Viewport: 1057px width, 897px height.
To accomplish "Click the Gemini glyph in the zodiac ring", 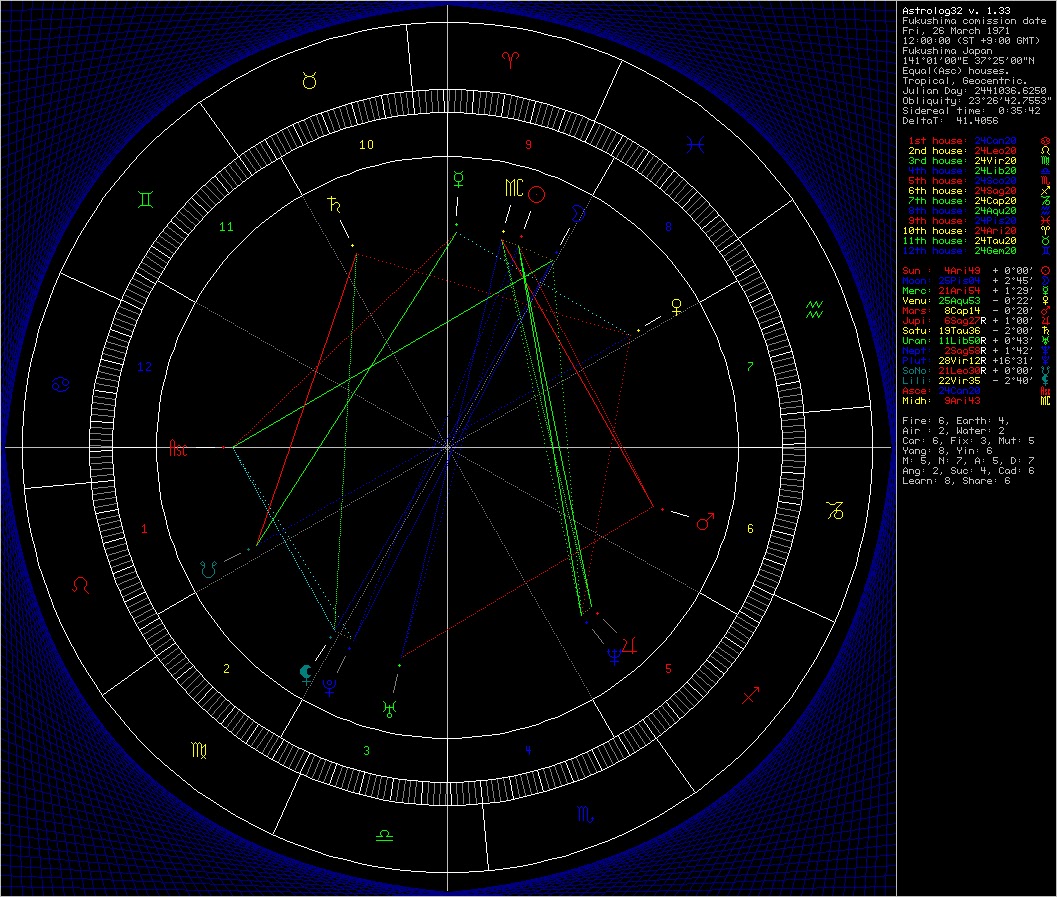I will (x=146, y=199).
